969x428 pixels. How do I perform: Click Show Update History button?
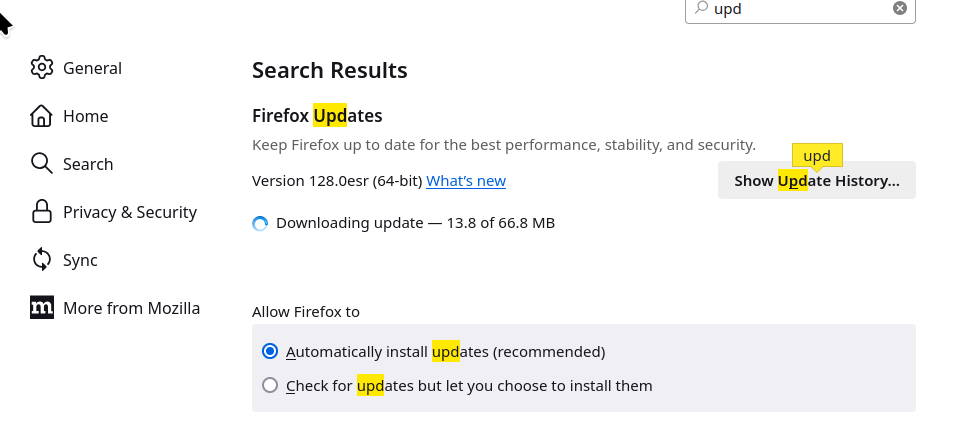pyautogui.click(x=816, y=180)
